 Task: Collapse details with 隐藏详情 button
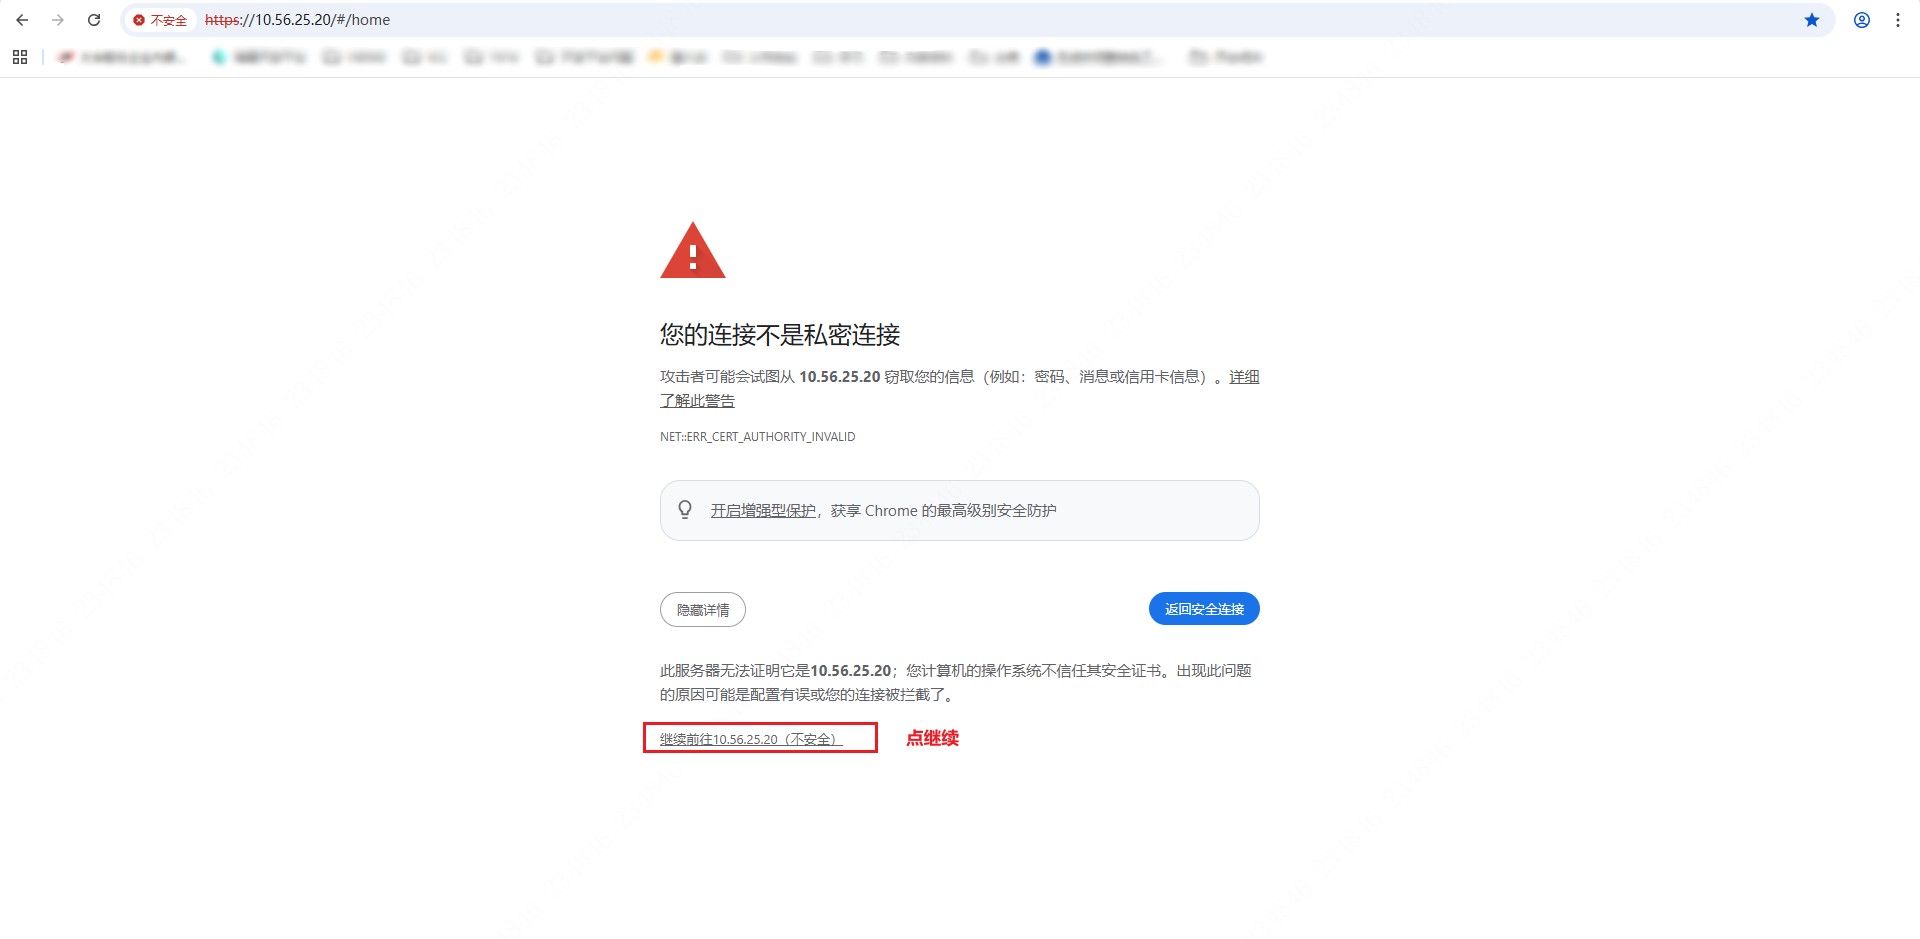pos(703,610)
